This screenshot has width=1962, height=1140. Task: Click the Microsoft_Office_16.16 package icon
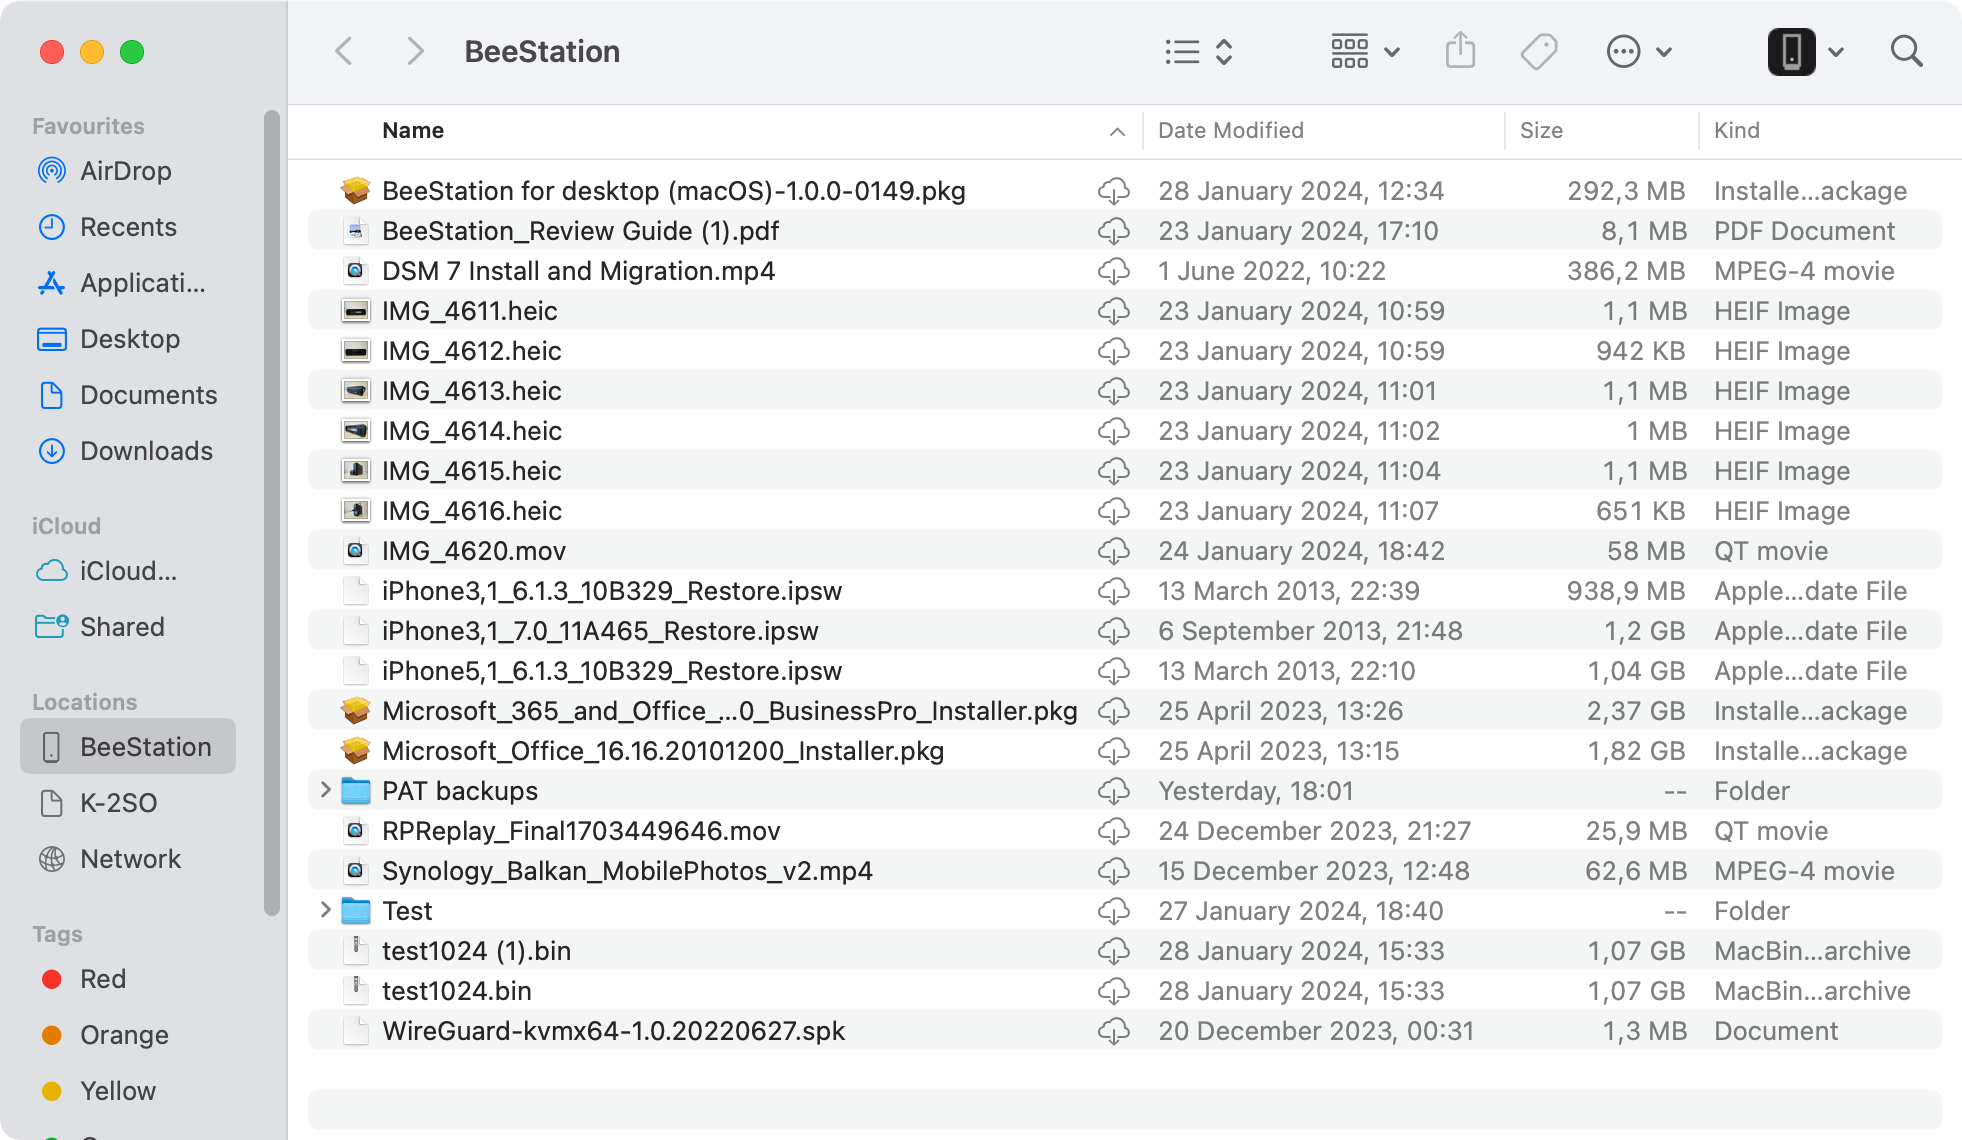355,750
